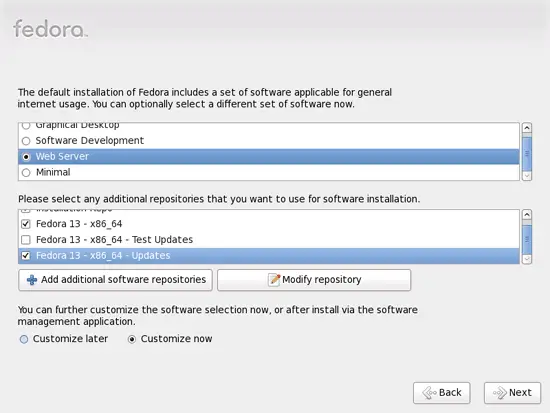This screenshot has height=413, width=550.
Task: Click down arrow of software set list scrollbar
Action: point(527,175)
